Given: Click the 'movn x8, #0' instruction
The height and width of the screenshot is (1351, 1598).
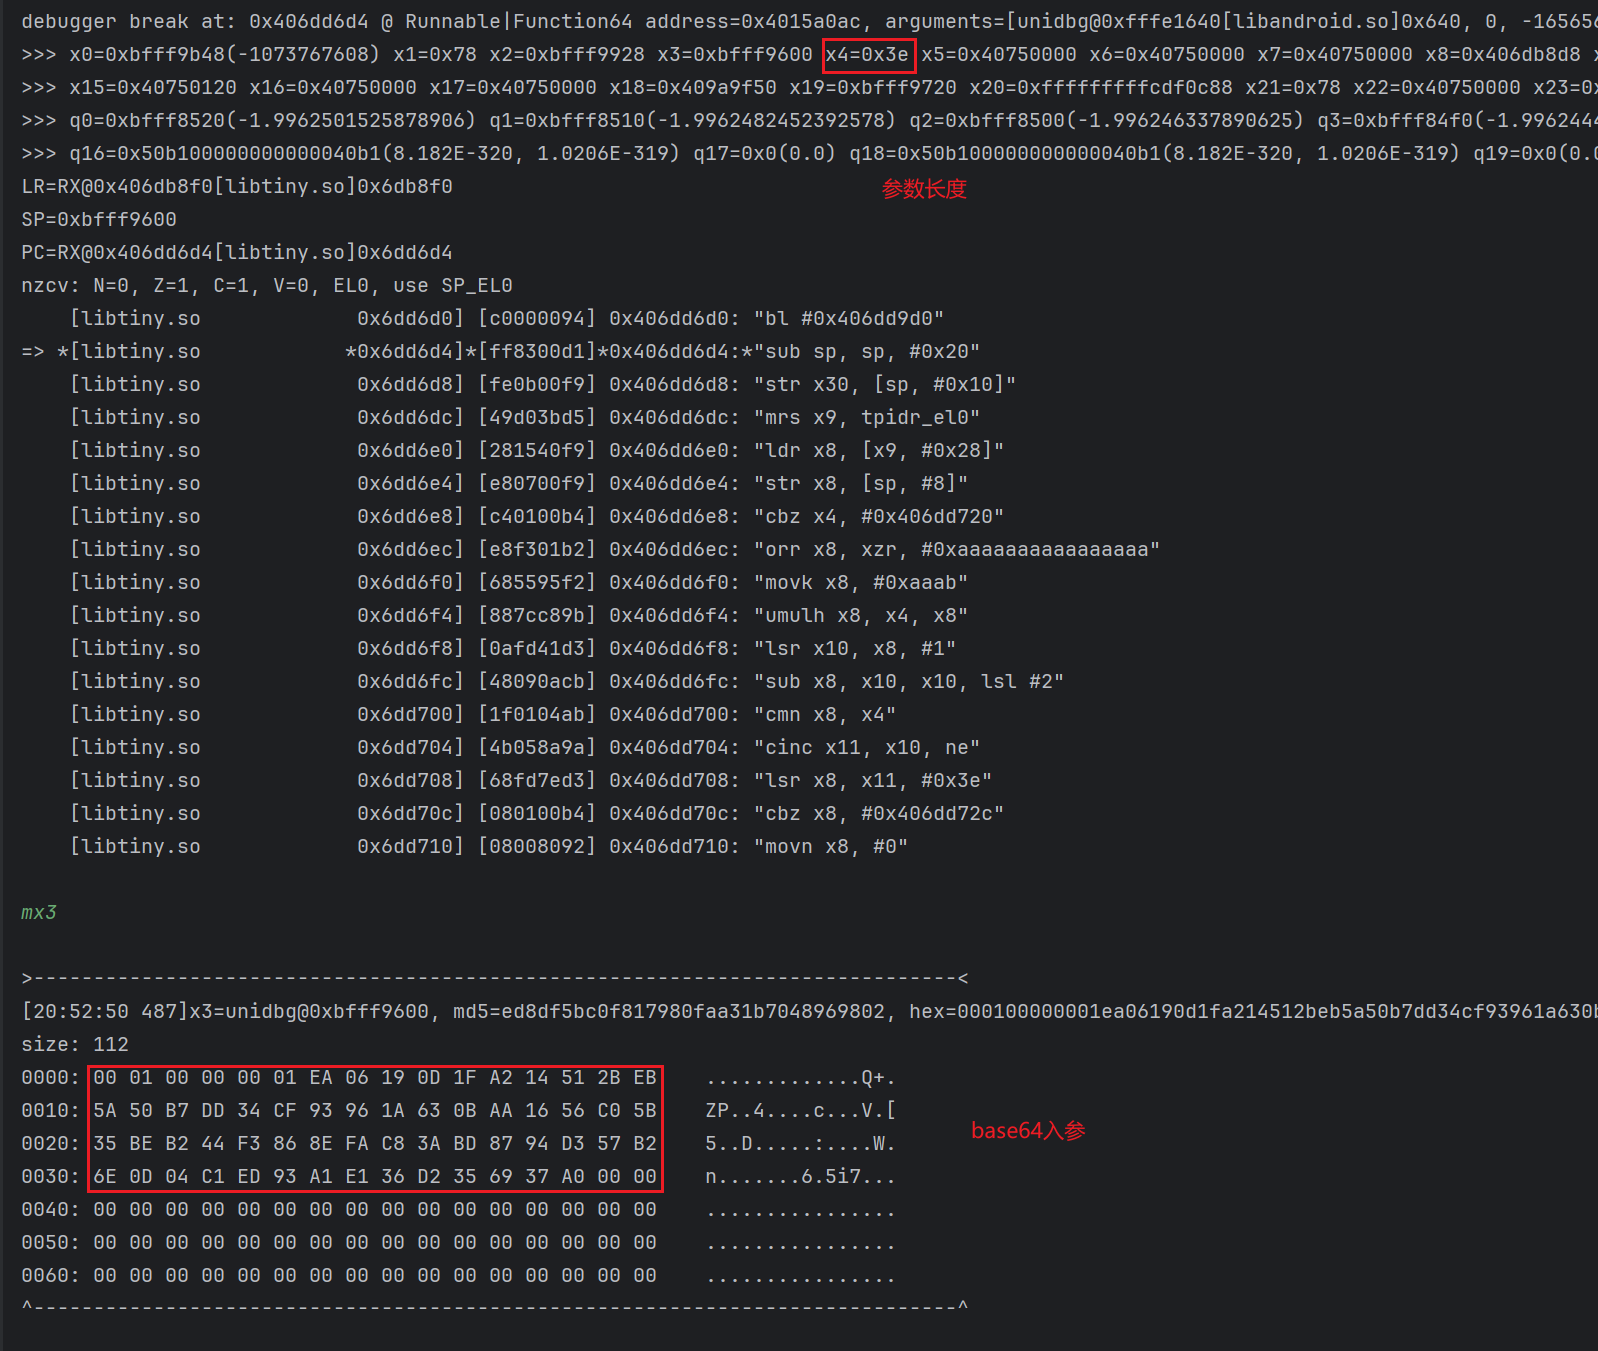Looking at the screenshot, I should tap(831, 846).
